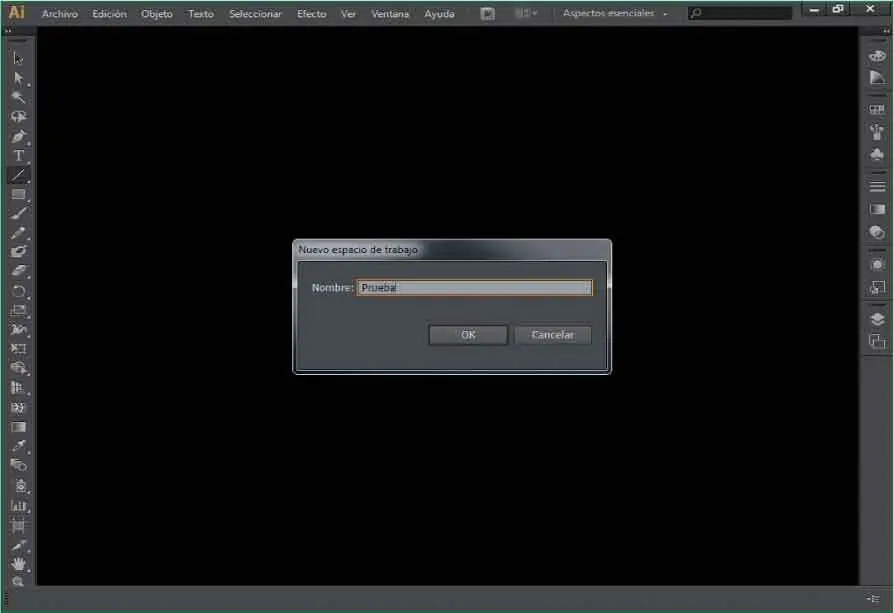Open the Aspectos esenciales workspace switcher
The width and height of the screenshot is (894, 613).
[x=615, y=13]
